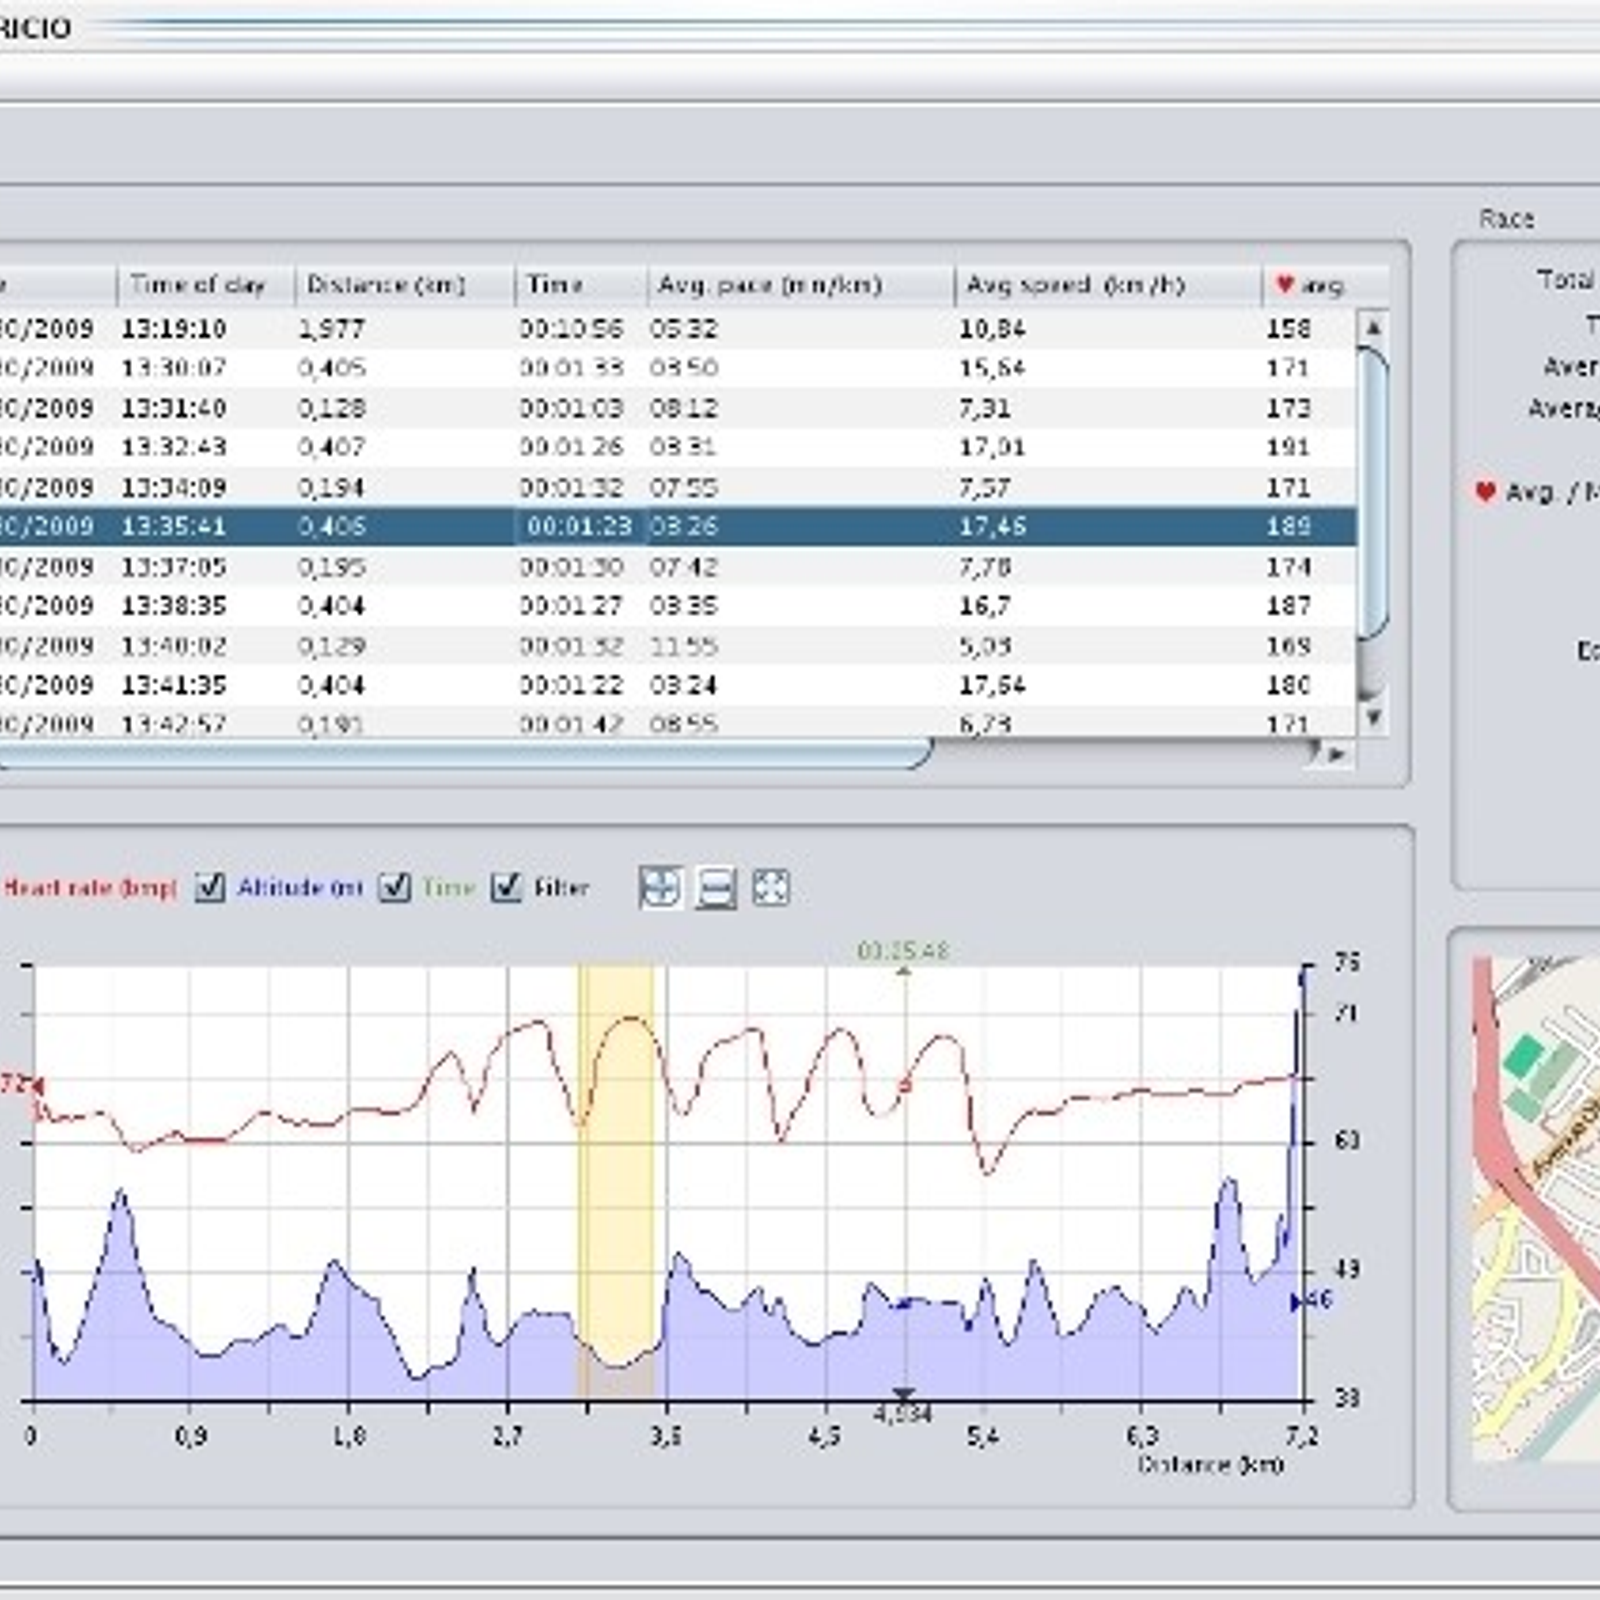Click the Distance (km) axis label under chart
This screenshot has height=1600, width=1600.
pyautogui.click(x=1210, y=1464)
